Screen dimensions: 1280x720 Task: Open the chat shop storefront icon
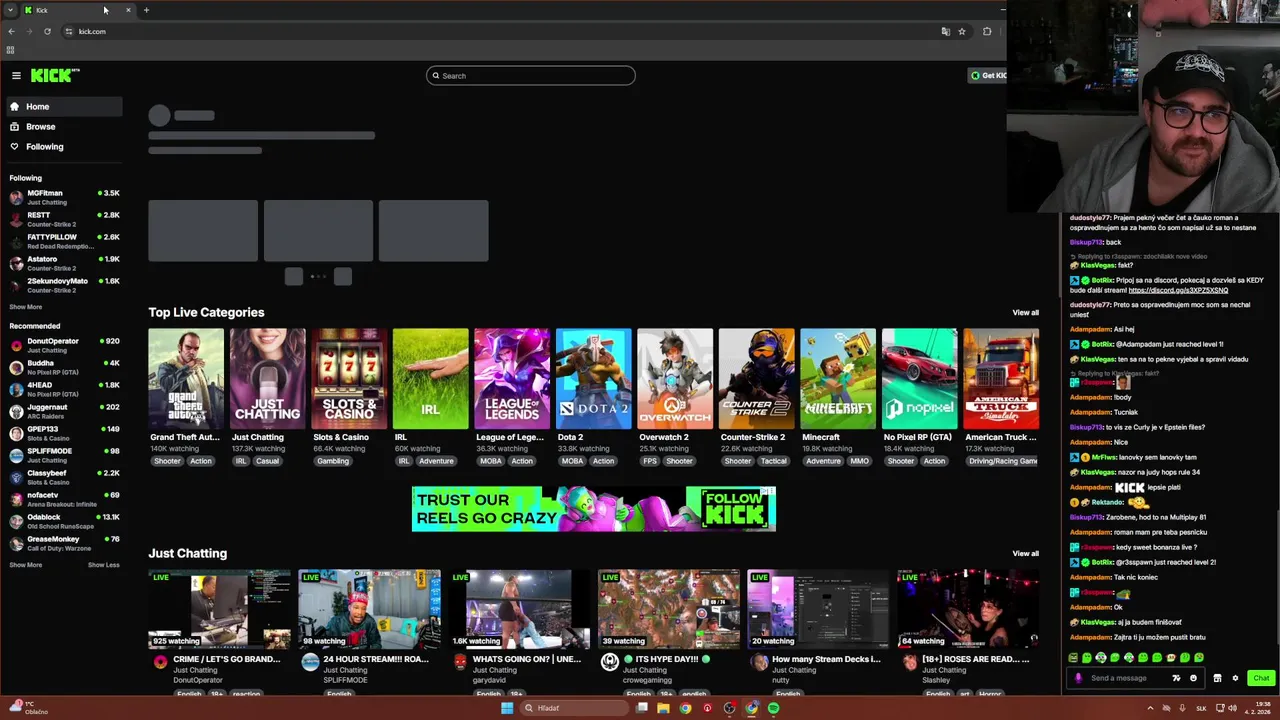[x=1217, y=678]
